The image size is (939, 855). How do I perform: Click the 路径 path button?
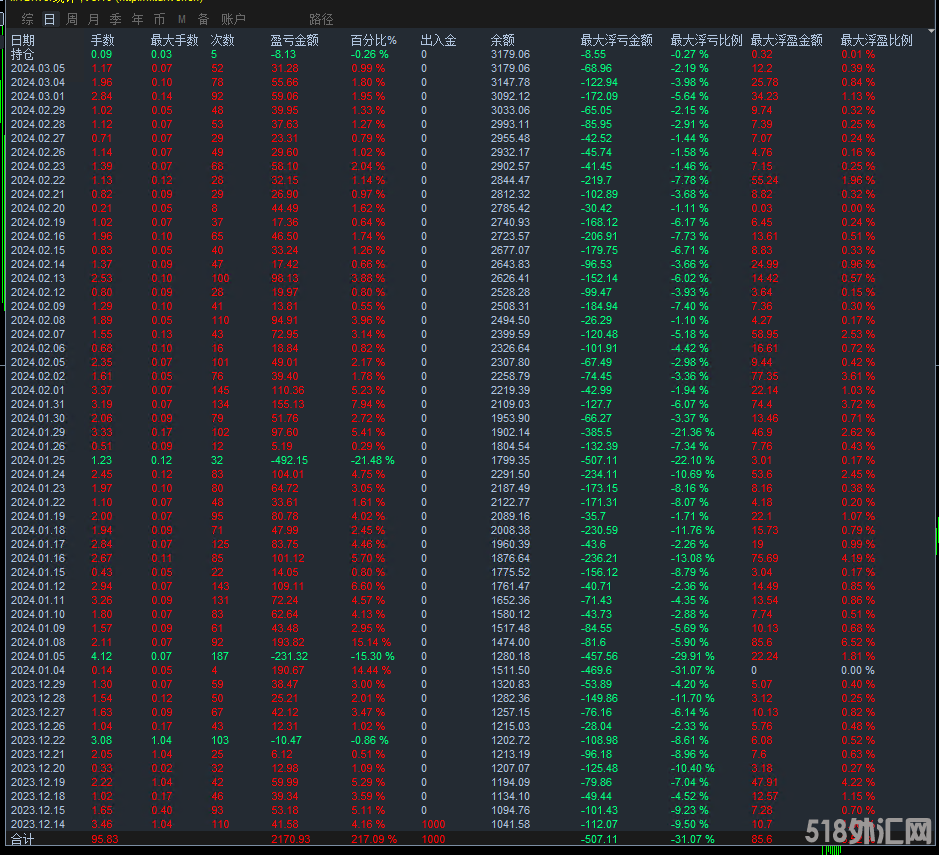click(x=321, y=19)
